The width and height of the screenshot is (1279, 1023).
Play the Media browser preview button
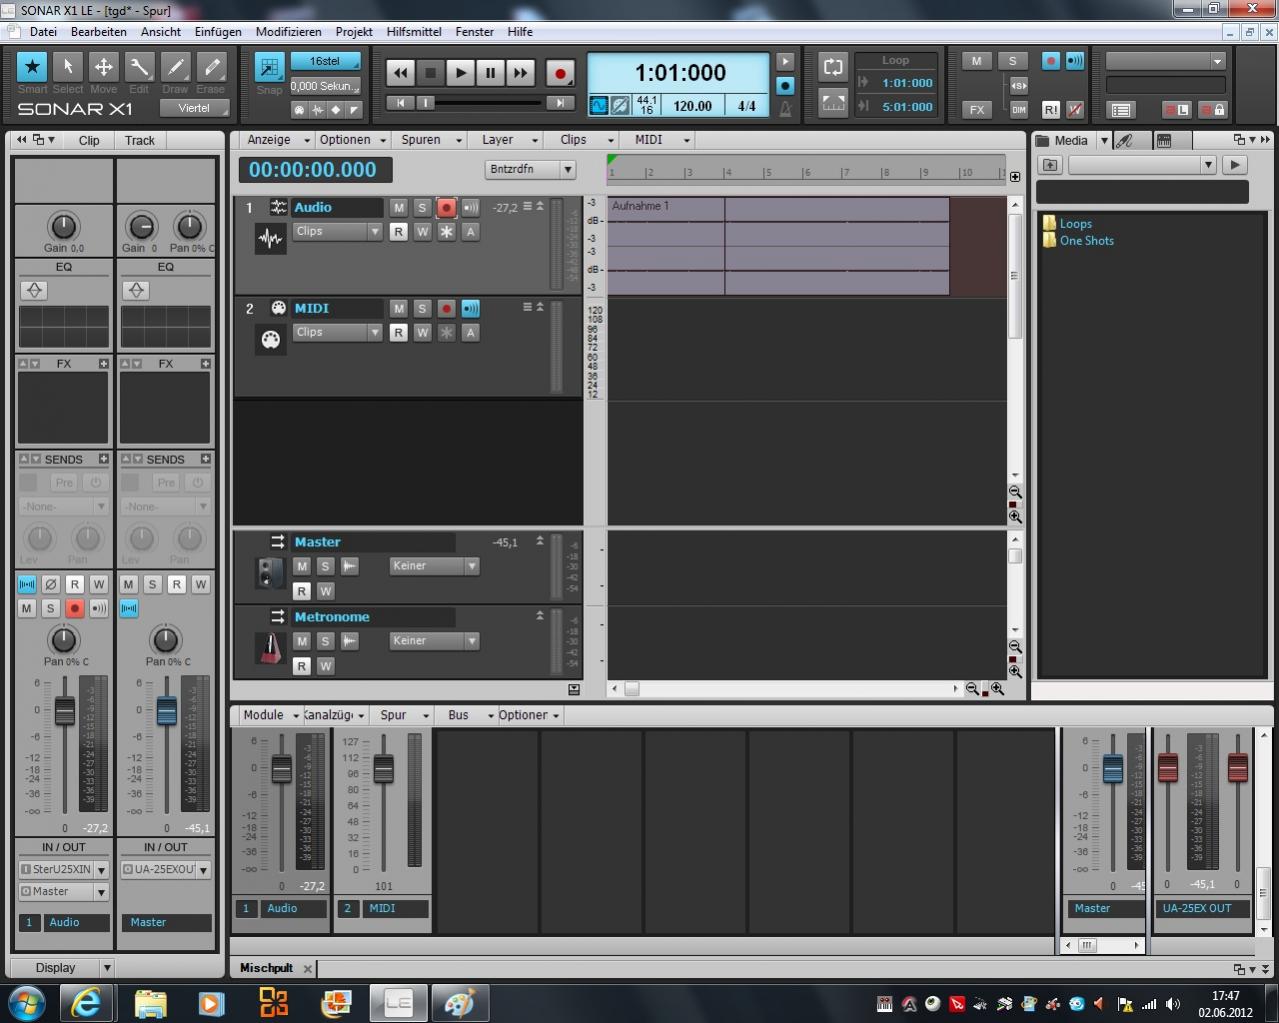tap(1236, 165)
